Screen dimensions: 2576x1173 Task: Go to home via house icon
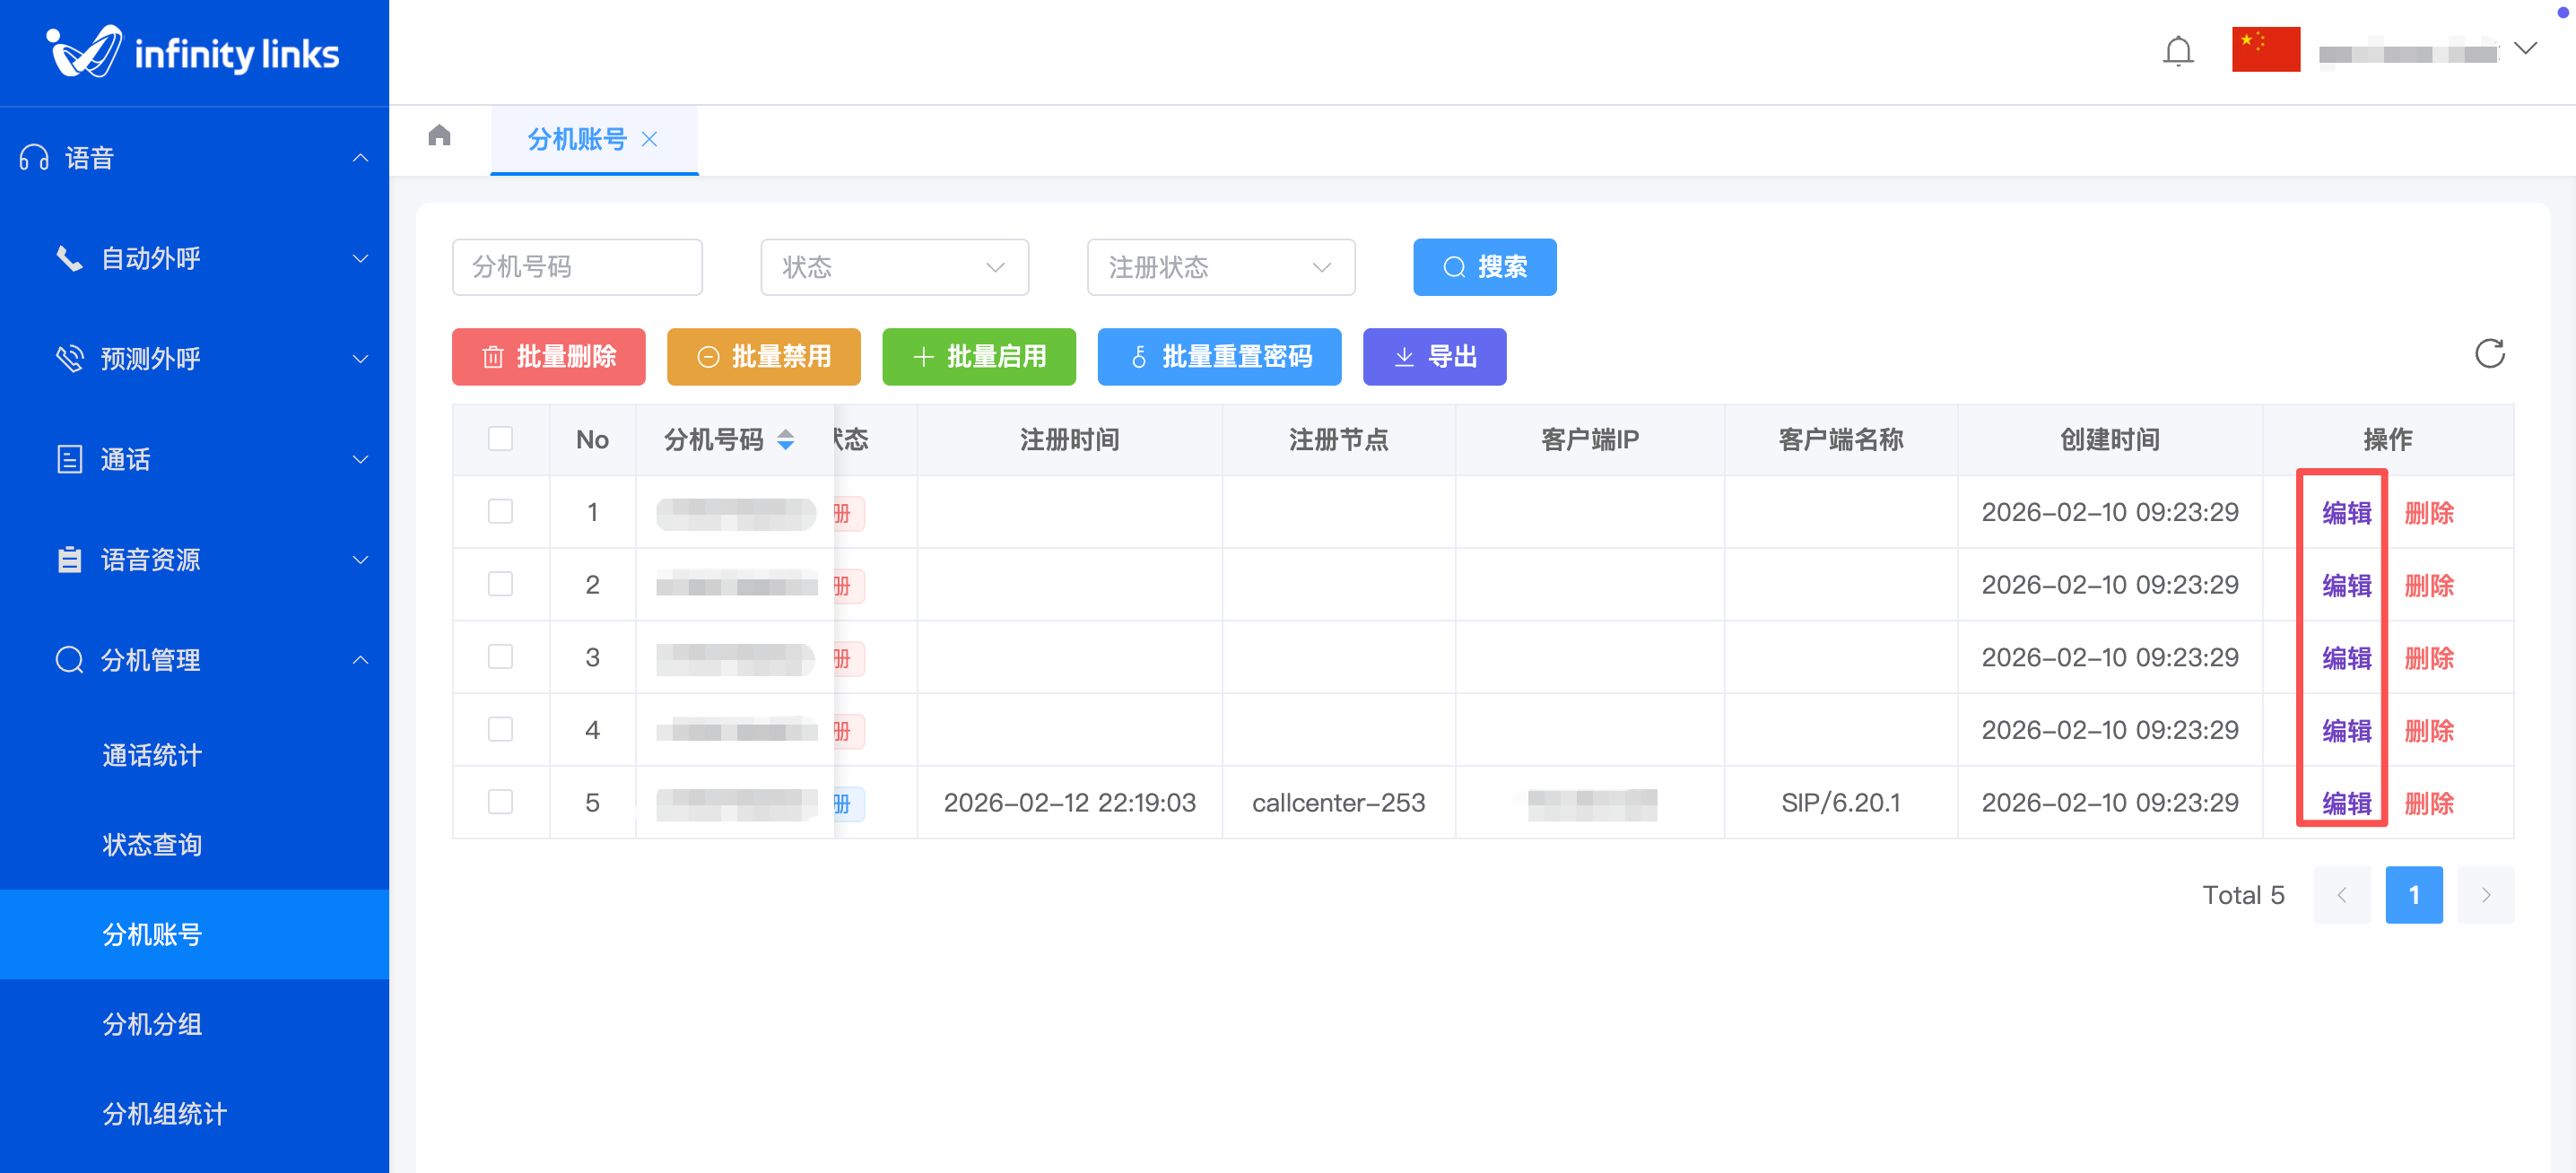coord(439,135)
